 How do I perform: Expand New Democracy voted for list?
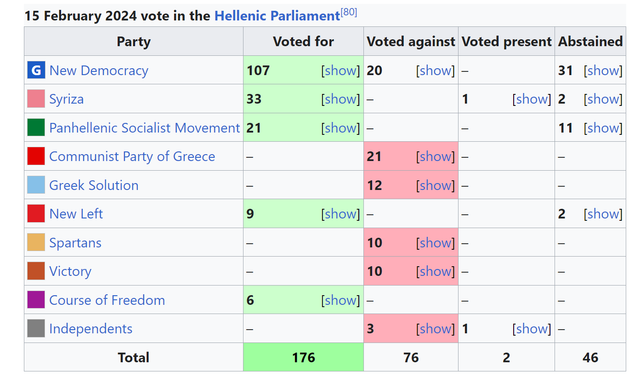click(x=340, y=70)
